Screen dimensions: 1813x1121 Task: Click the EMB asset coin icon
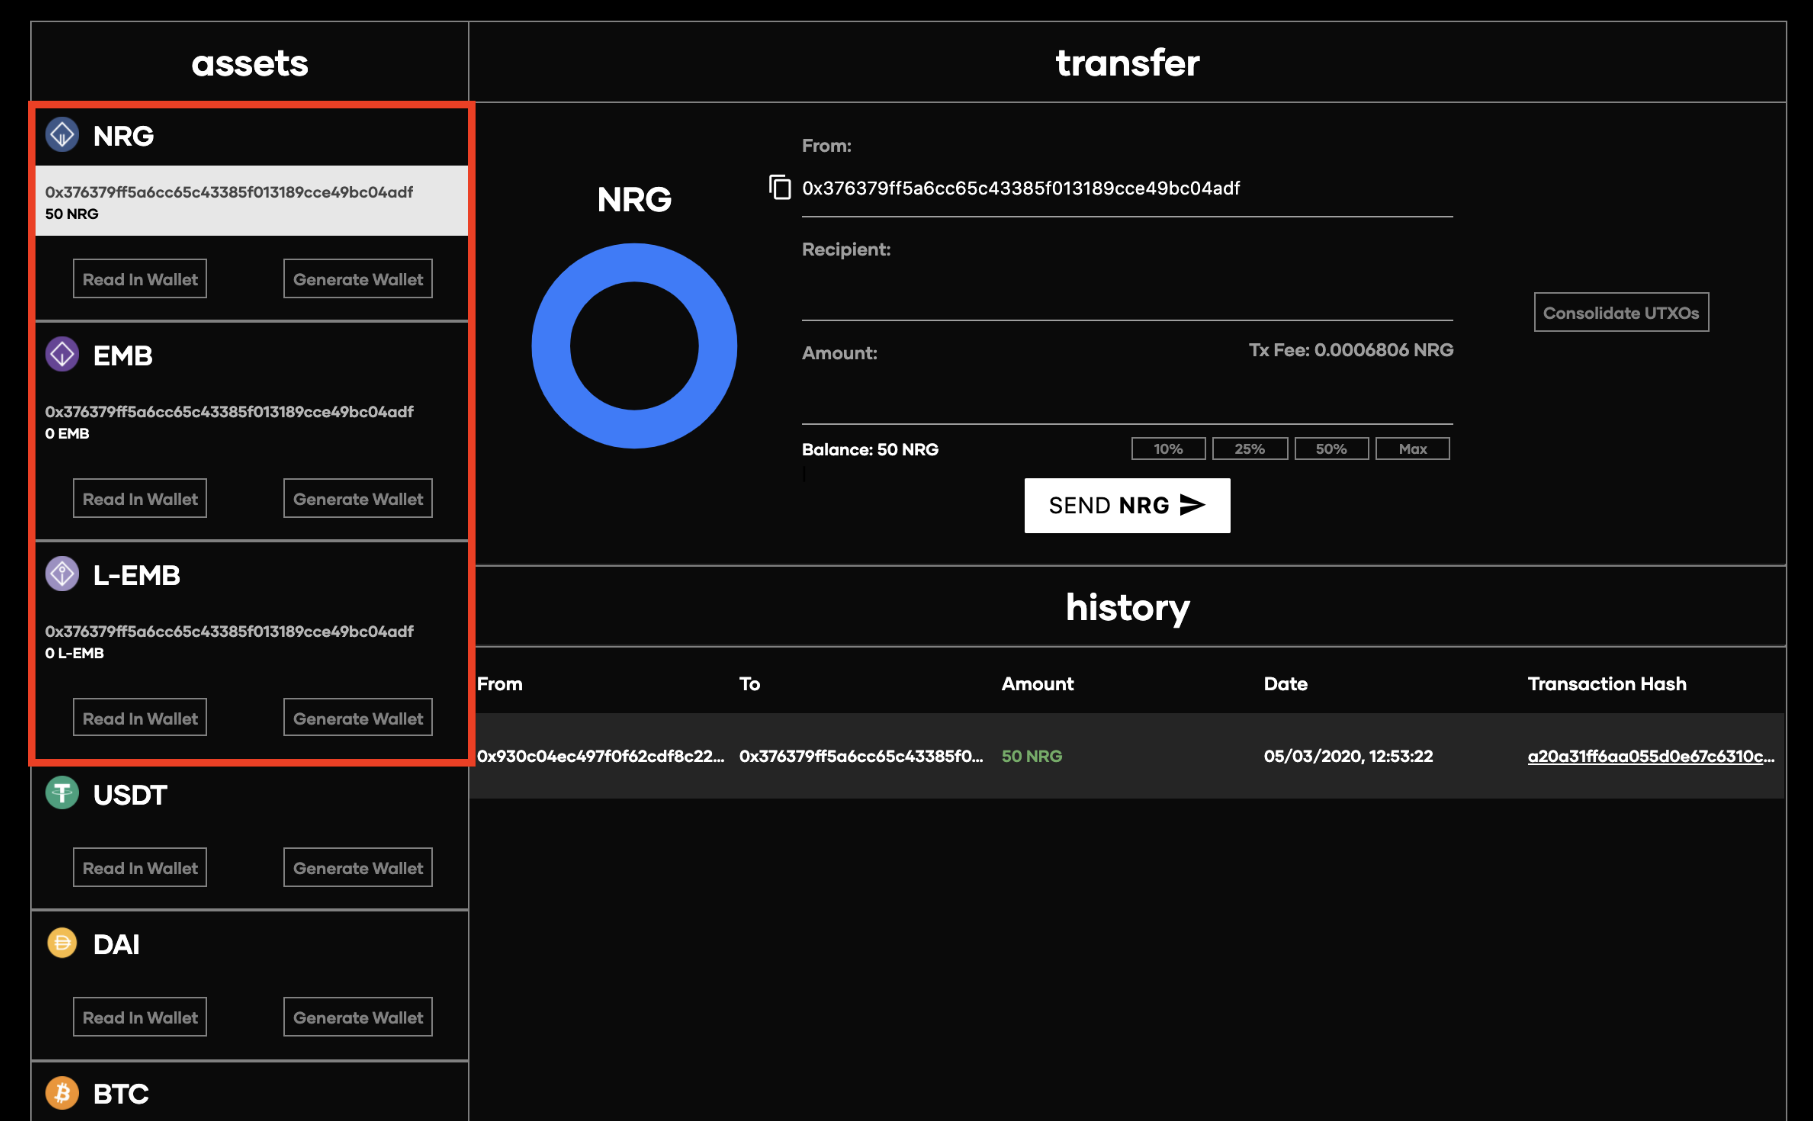coord(62,354)
